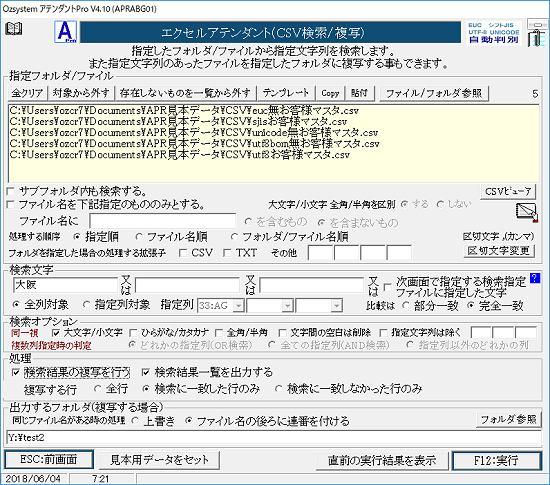Image resolution: width=550 pixels, height=485 pixels.
Task: Select 指定順 processing order
Action: tap(77, 237)
